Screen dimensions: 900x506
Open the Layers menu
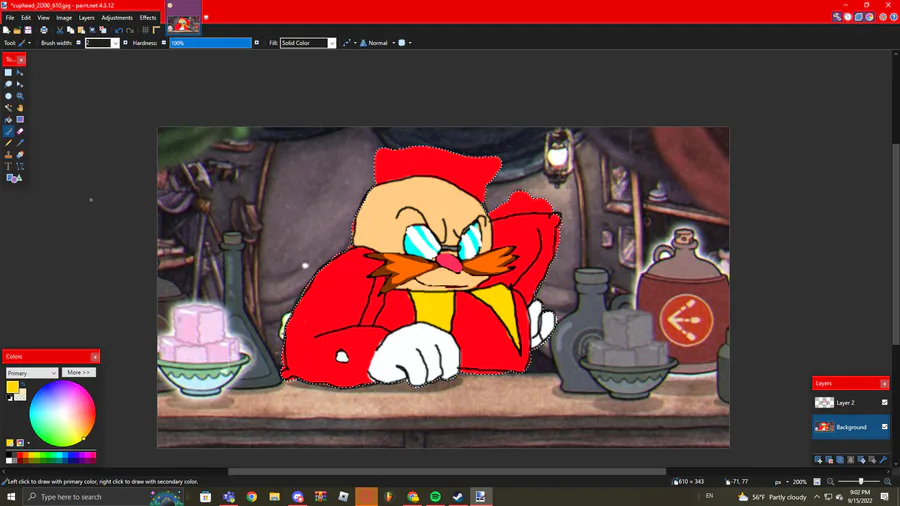pyautogui.click(x=86, y=18)
